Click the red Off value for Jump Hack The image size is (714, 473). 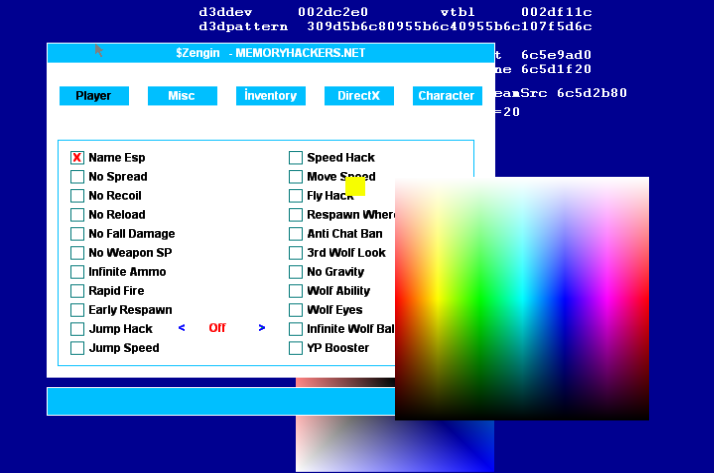[x=217, y=328]
